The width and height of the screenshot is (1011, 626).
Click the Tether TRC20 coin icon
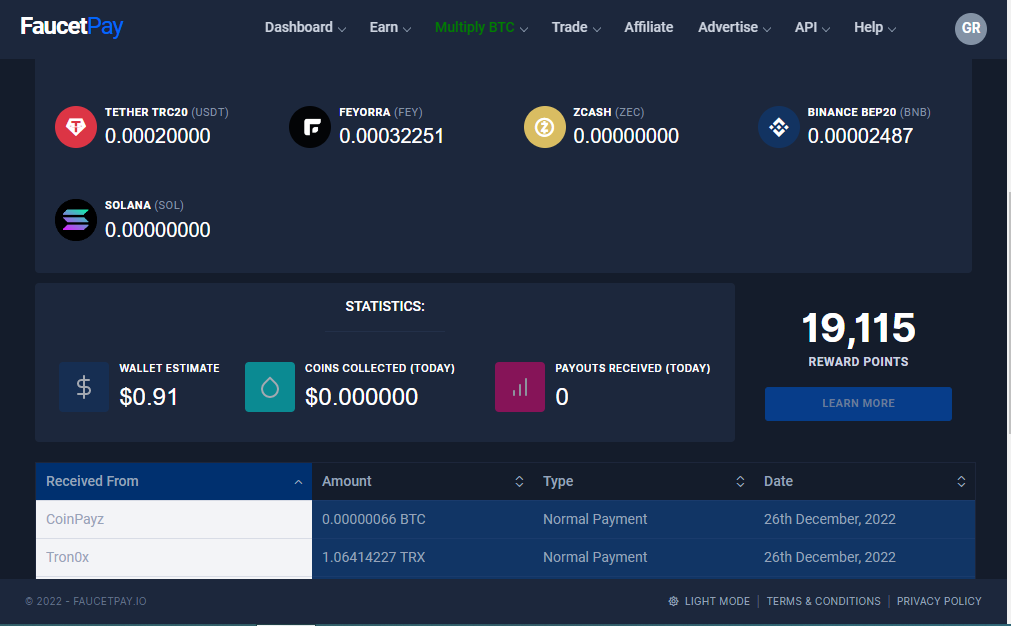pos(76,127)
